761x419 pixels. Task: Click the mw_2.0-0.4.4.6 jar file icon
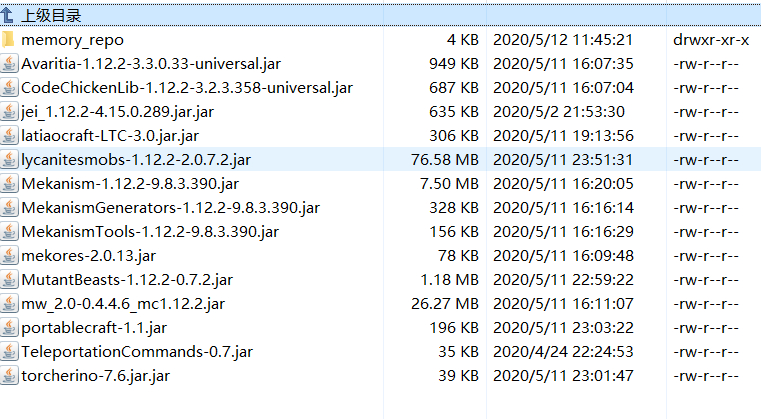9,304
